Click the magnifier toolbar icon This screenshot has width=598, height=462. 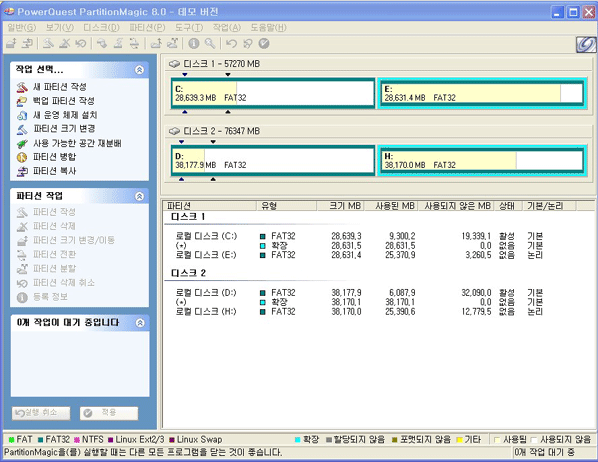tap(210, 43)
